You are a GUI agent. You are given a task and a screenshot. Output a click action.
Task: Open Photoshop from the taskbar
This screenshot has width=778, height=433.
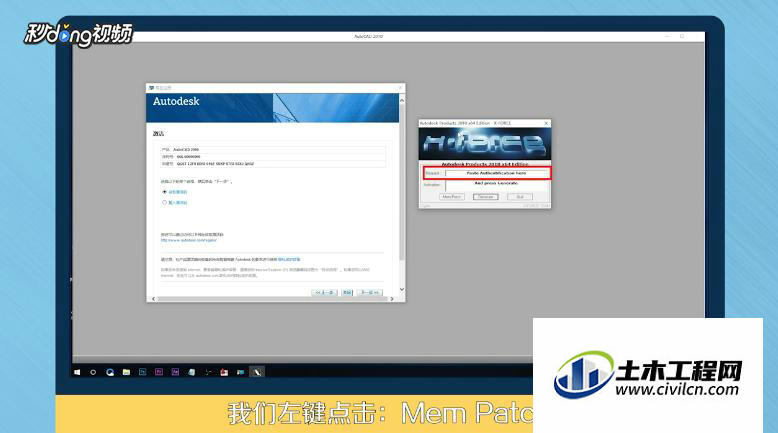[142, 372]
